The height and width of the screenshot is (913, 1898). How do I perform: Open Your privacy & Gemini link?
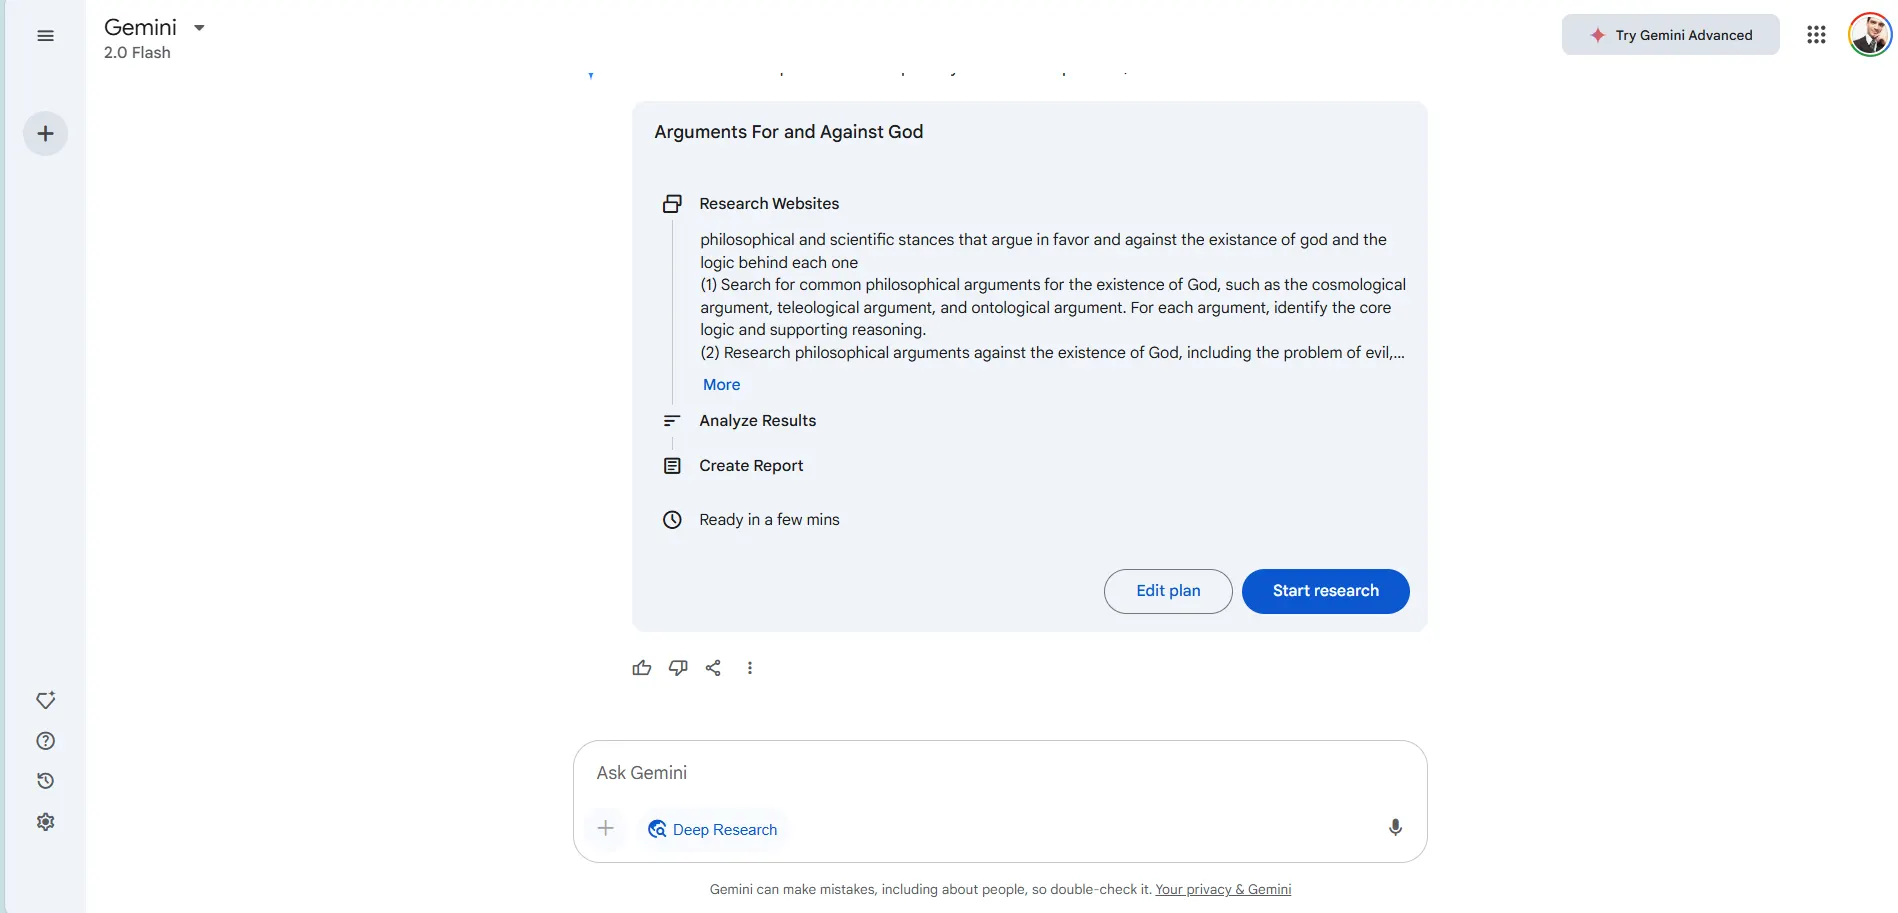(x=1223, y=889)
